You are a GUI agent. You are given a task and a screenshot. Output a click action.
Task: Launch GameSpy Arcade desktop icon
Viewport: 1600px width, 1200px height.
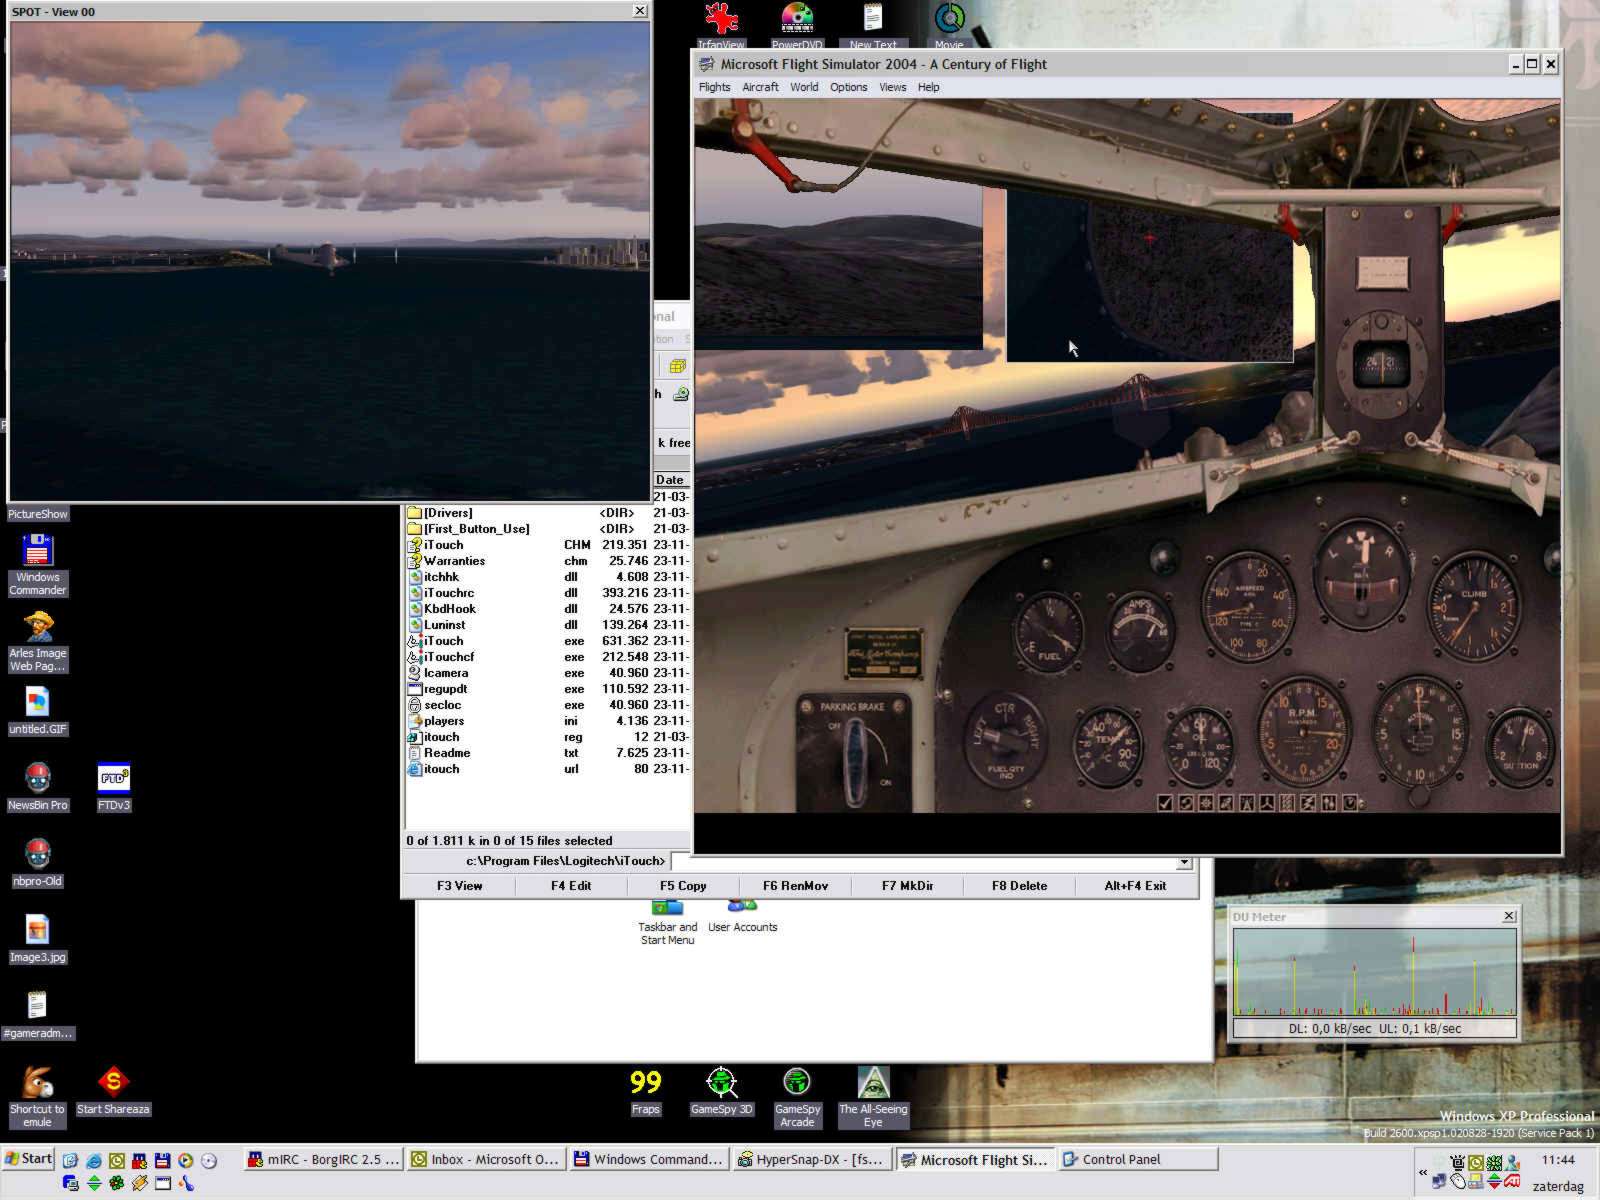tap(797, 1097)
